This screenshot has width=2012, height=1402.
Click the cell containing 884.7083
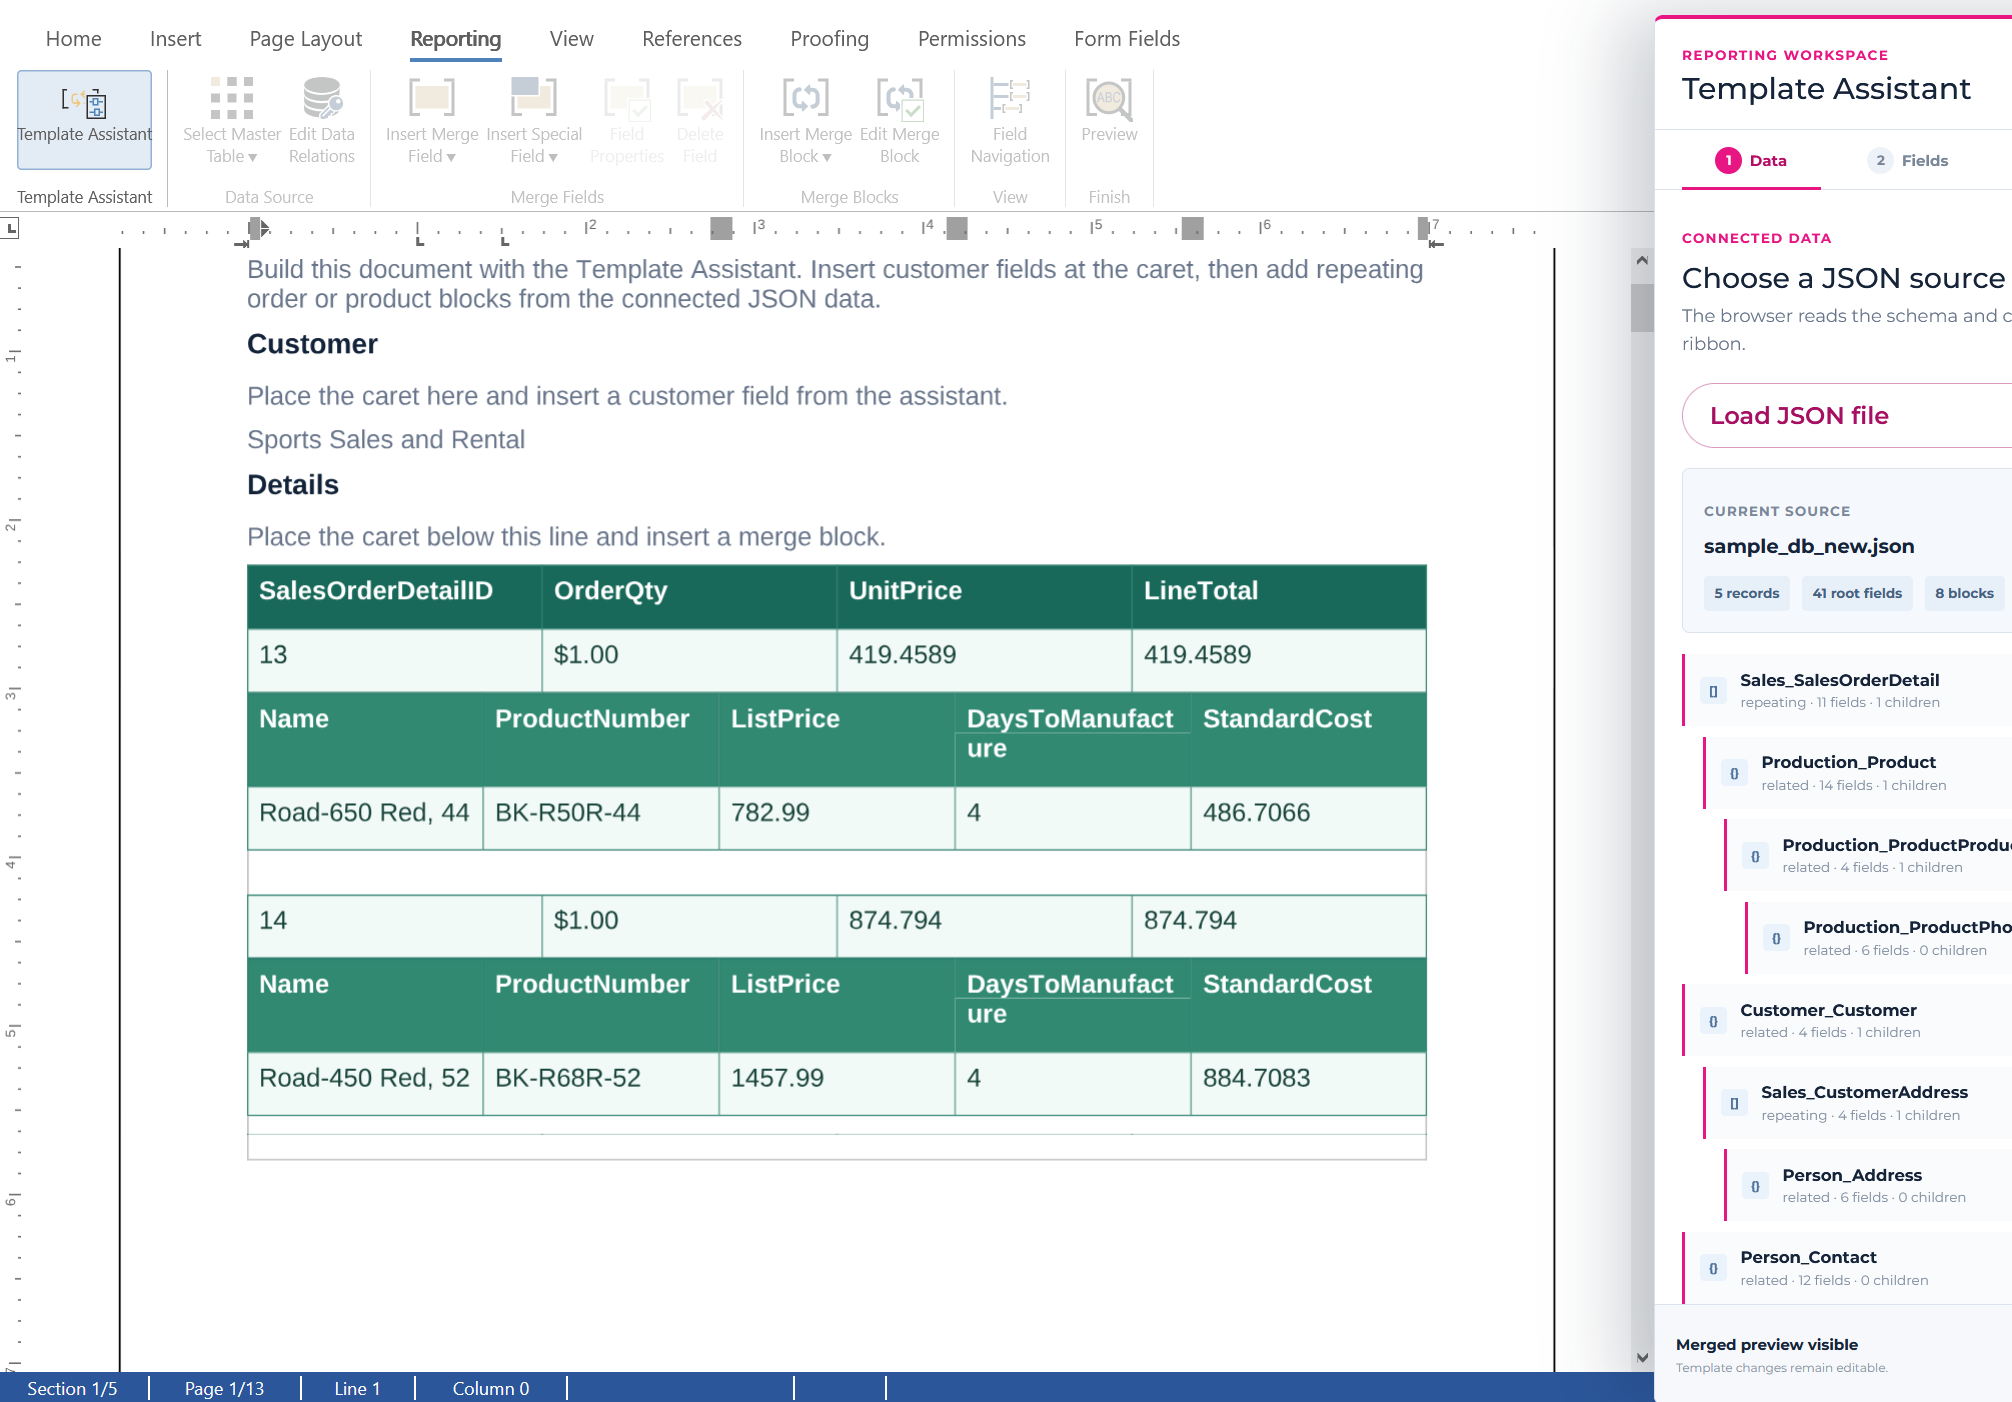tap(1308, 1083)
